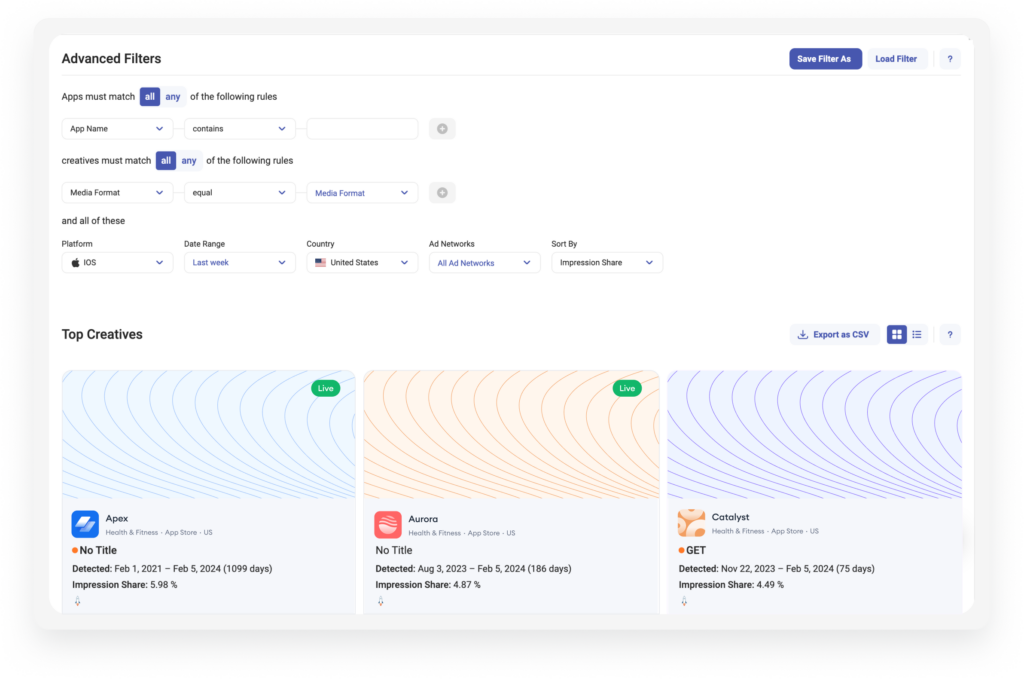
Task: Expand the Date Range 'Last week' dropdown
Action: (x=240, y=262)
